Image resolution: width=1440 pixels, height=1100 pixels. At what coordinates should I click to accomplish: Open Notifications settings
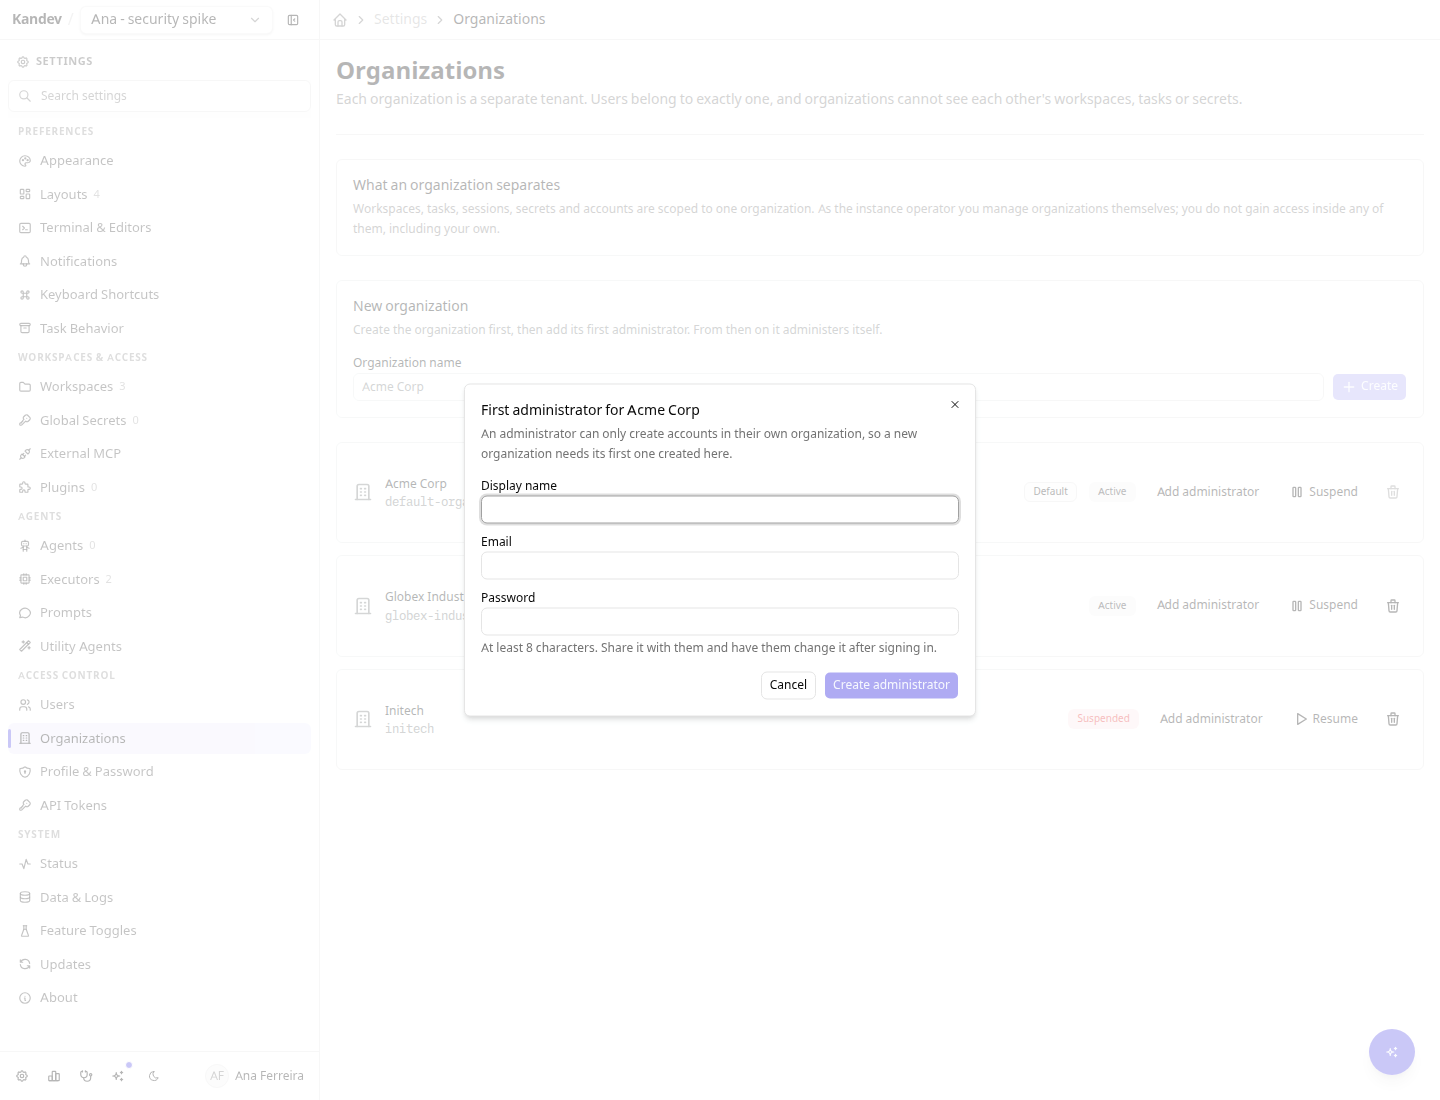(160, 262)
